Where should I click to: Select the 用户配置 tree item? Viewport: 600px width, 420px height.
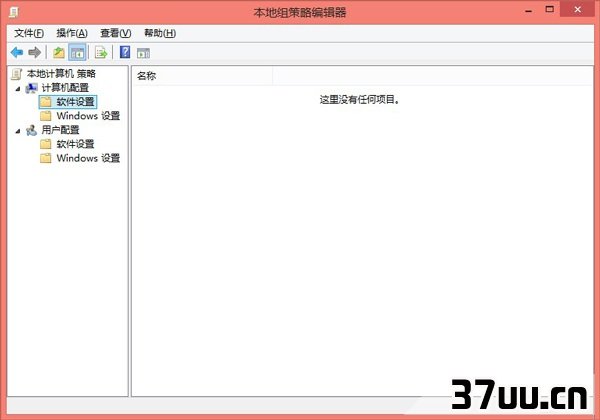coord(60,130)
